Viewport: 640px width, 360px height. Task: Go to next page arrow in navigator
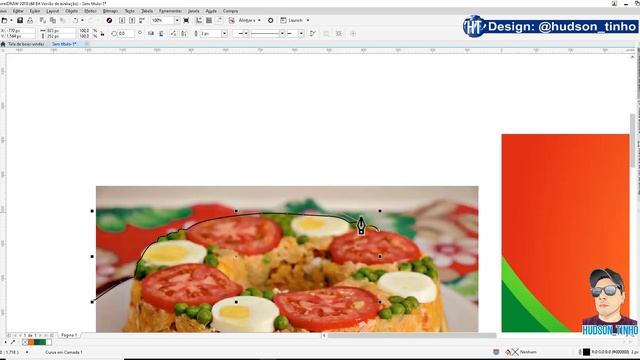click(40, 335)
